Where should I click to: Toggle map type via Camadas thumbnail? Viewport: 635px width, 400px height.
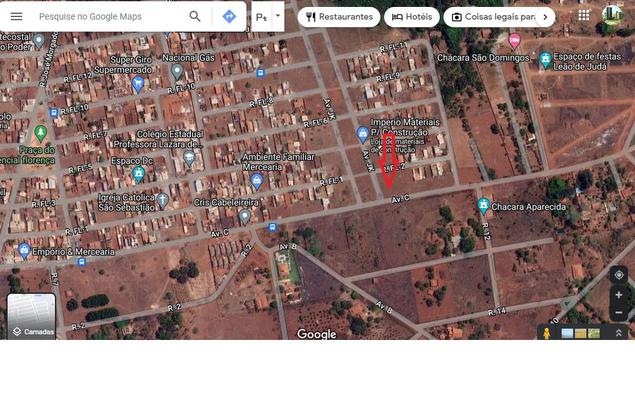tap(32, 316)
